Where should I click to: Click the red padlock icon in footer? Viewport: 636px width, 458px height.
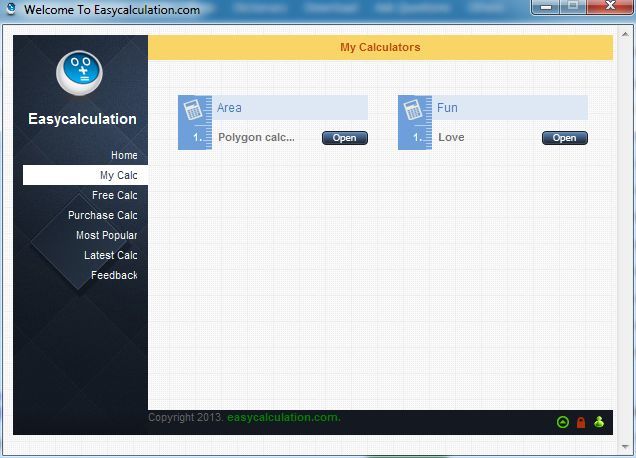[x=581, y=422]
